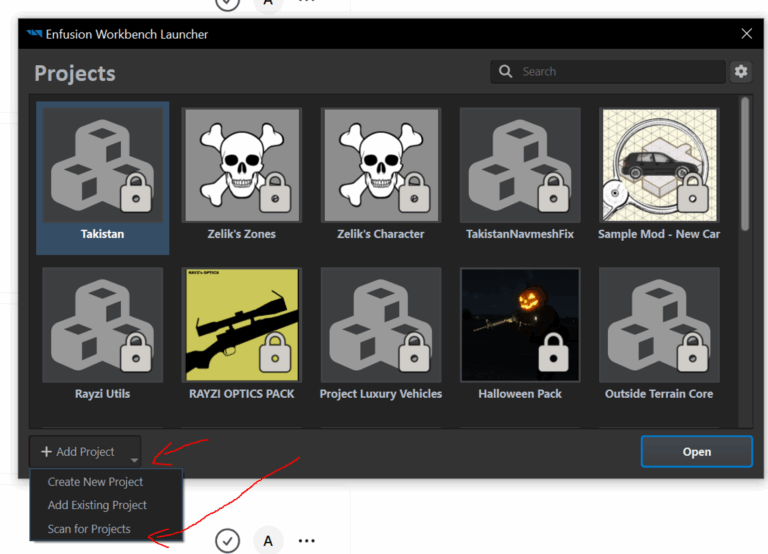Select Zelik's Character skull icon
Viewport: 768px width, 554px height.
tap(380, 166)
